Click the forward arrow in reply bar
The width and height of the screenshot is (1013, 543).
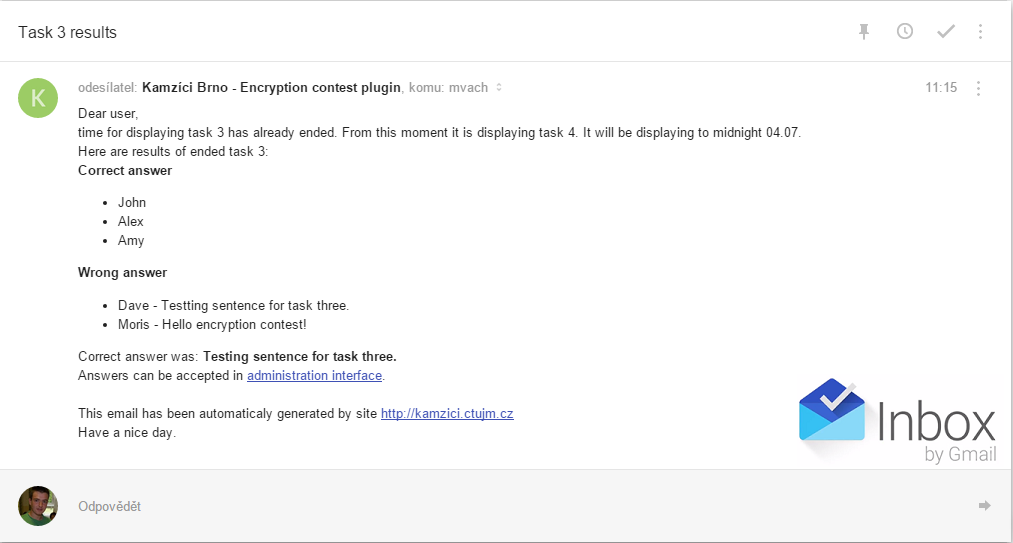click(x=984, y=506)
